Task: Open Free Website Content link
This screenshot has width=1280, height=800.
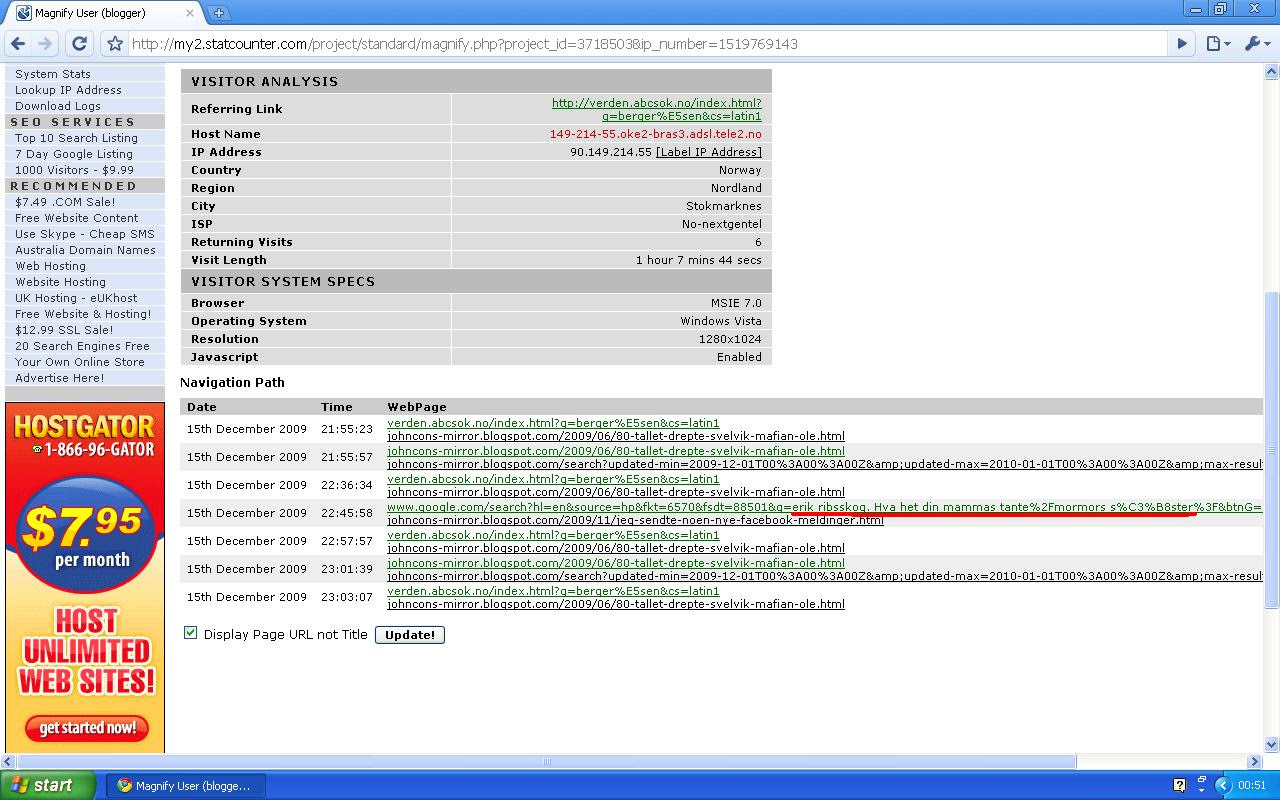Action: [x=77, y=218]
